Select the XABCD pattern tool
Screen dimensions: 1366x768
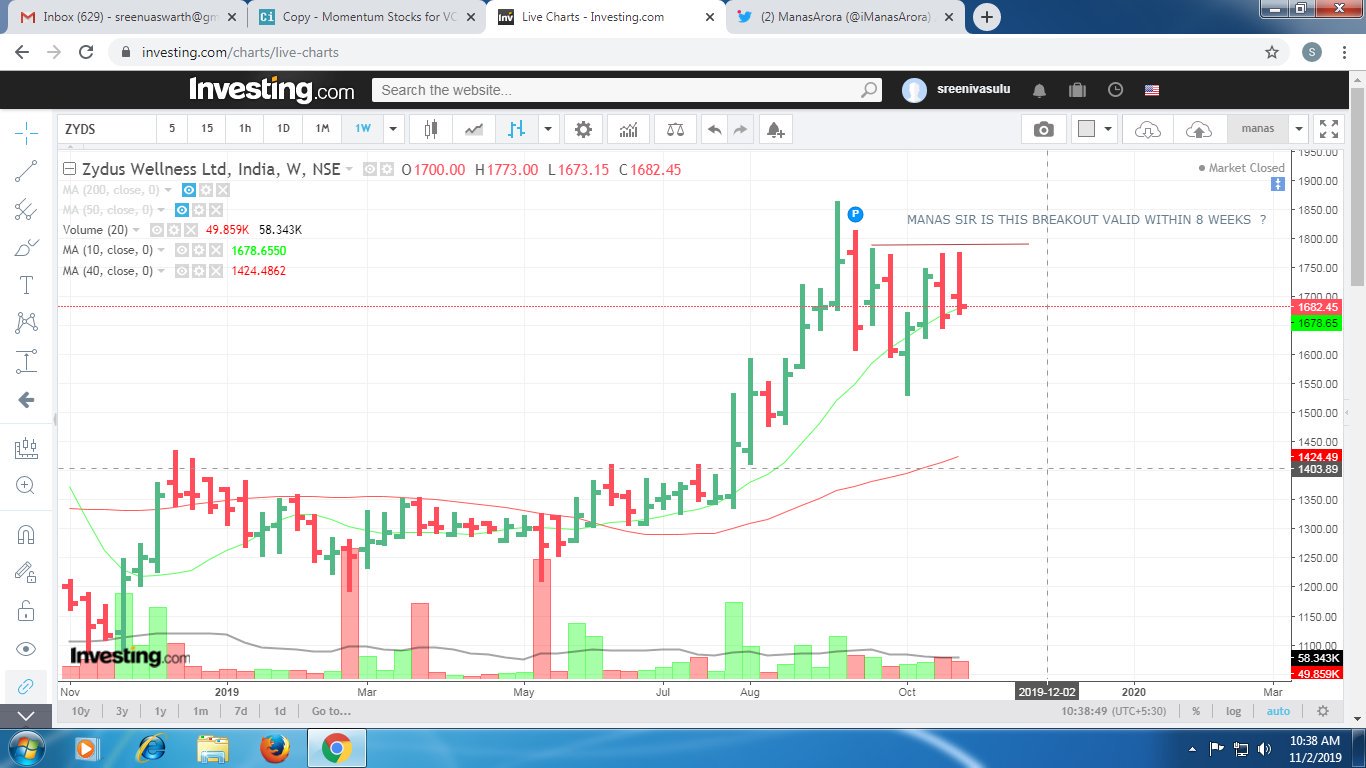pos(26,323)
